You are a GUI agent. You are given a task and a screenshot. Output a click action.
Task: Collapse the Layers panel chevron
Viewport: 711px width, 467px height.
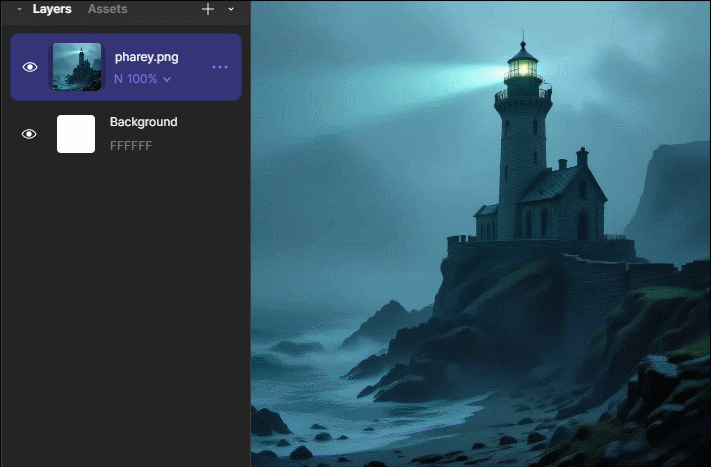tap(19, 9)
